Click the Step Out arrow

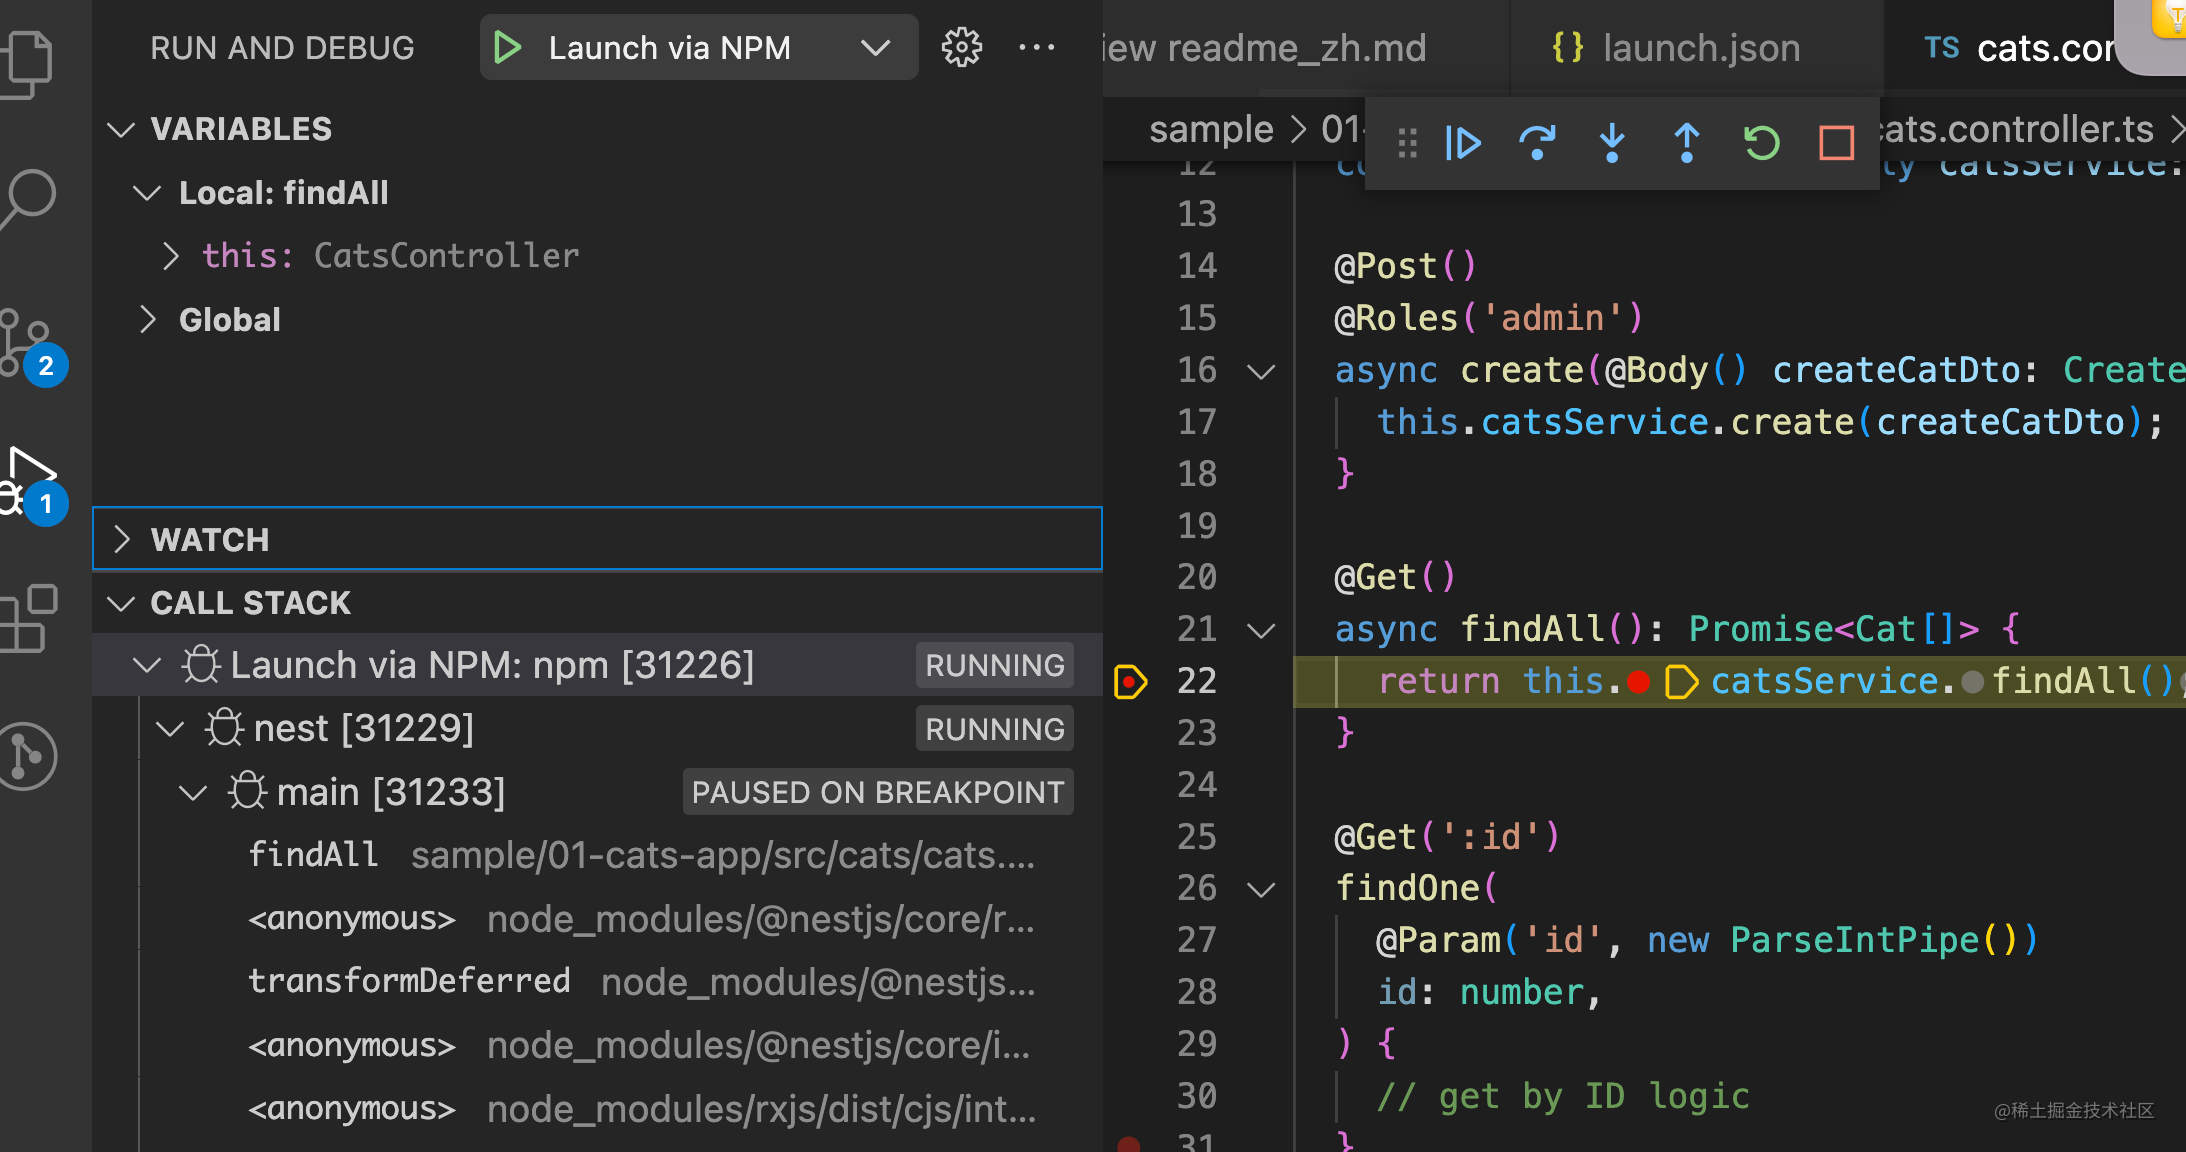[1687, 143]
